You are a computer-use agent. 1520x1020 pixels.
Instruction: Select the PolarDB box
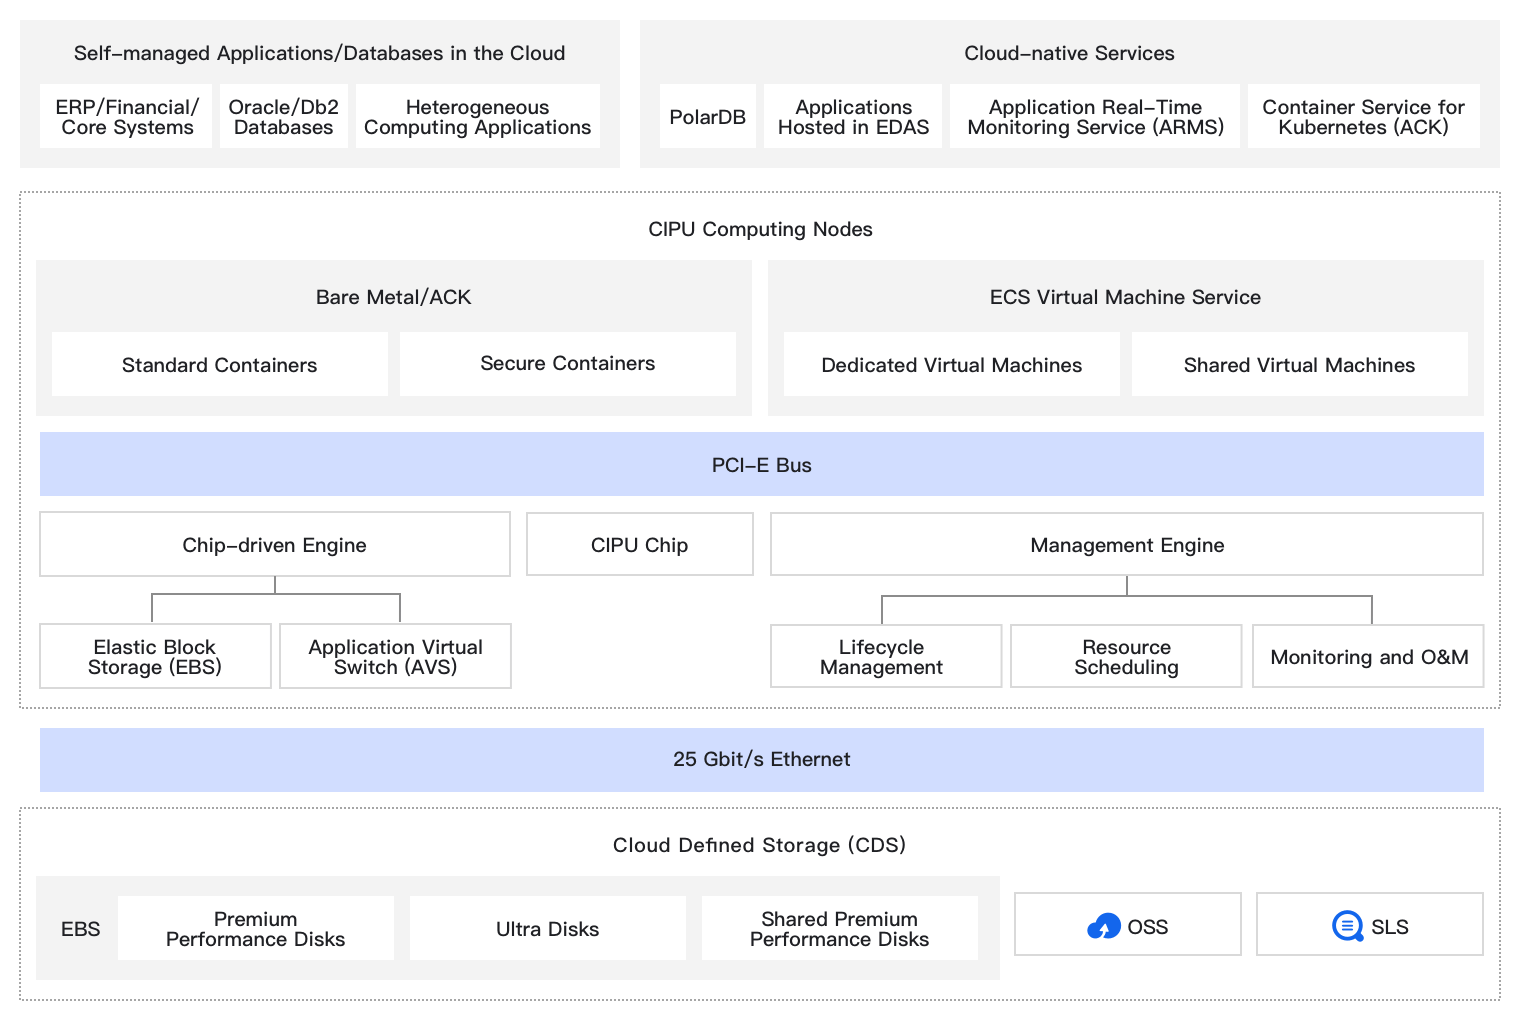707,117
